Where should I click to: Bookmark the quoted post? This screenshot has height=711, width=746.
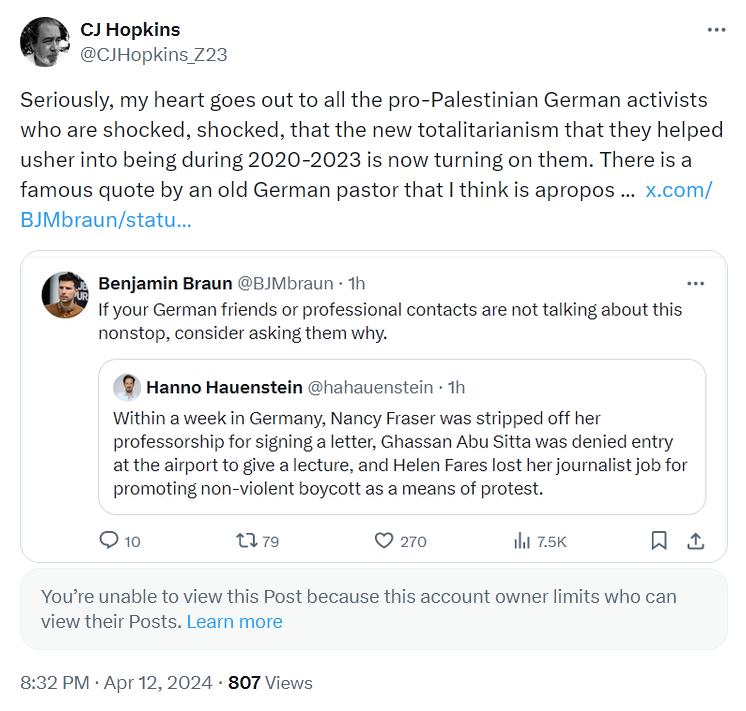[659, 540]
